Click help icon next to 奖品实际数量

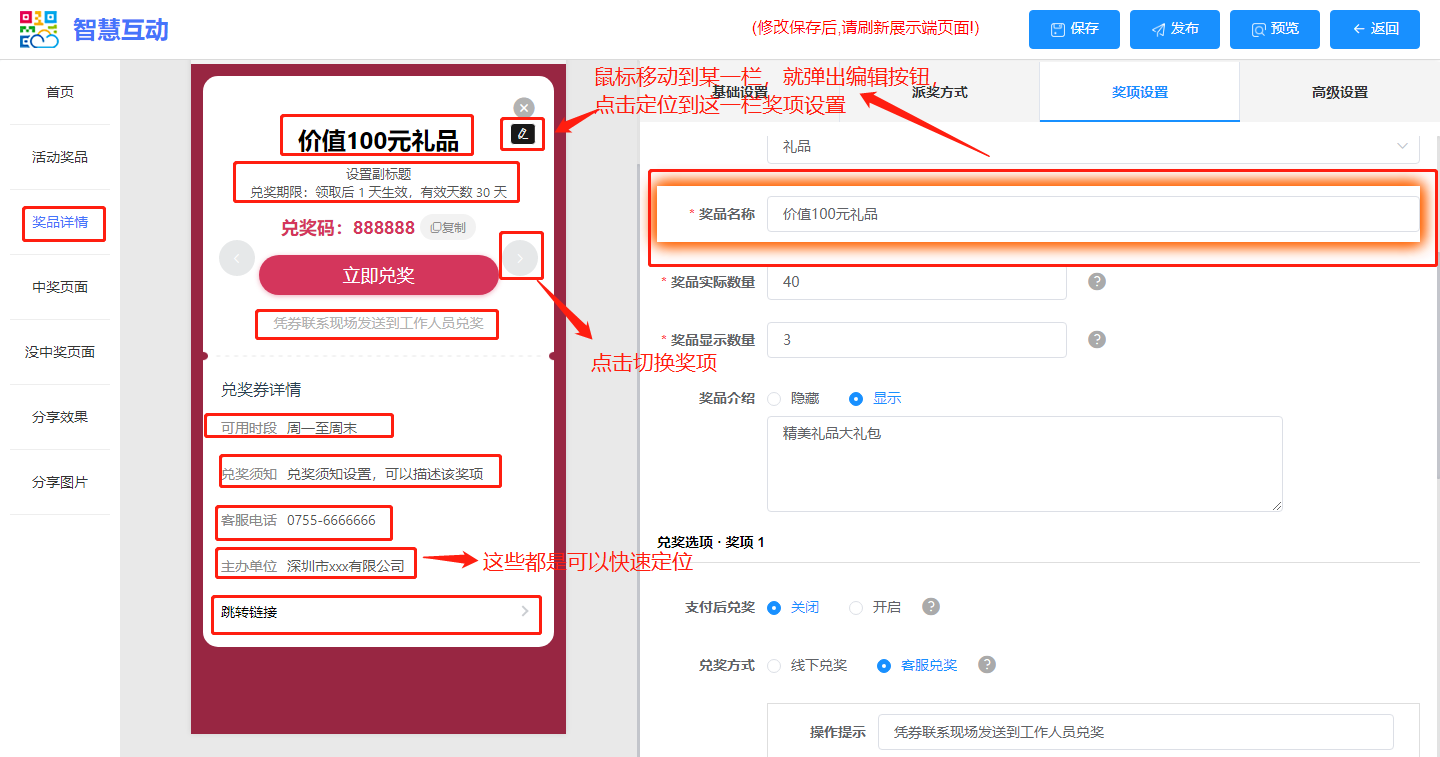[x=1097, y=282]
